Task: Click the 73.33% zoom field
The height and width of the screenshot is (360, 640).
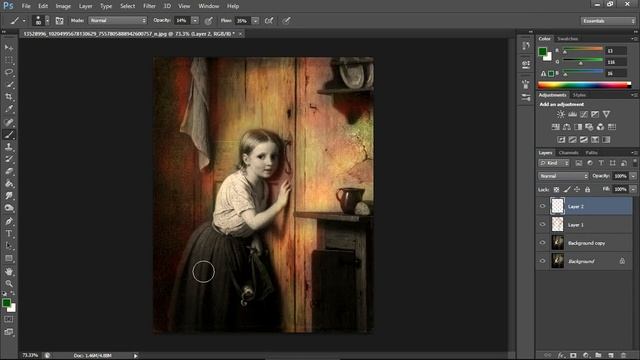Action: (30, 356)
